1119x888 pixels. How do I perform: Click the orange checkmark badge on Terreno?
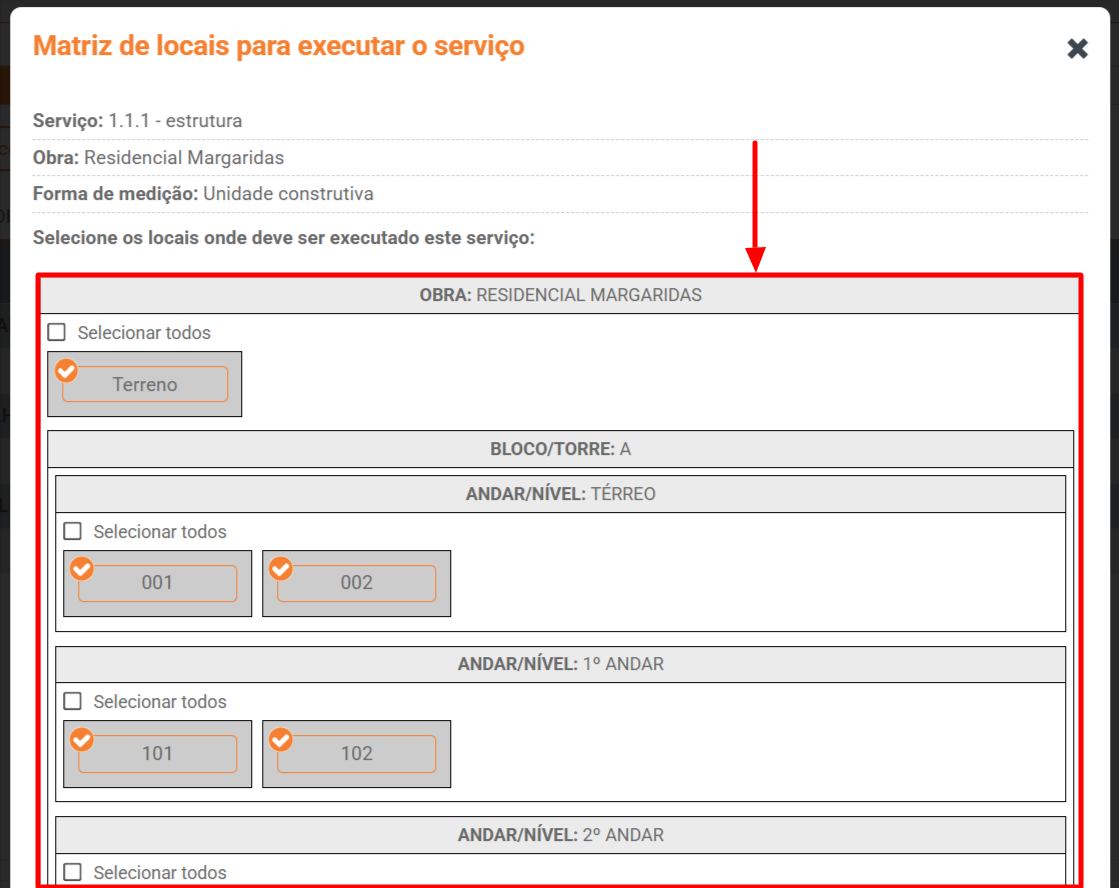pos(66,370)
